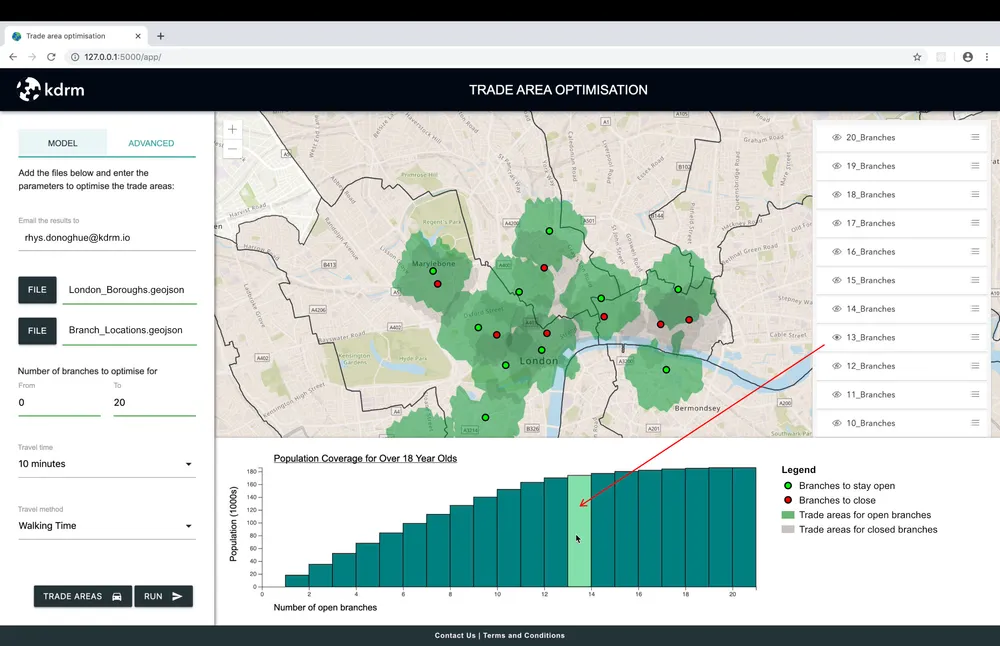Zoom out the map with minus button
The image size is (1000, 646).
(232, 150)
